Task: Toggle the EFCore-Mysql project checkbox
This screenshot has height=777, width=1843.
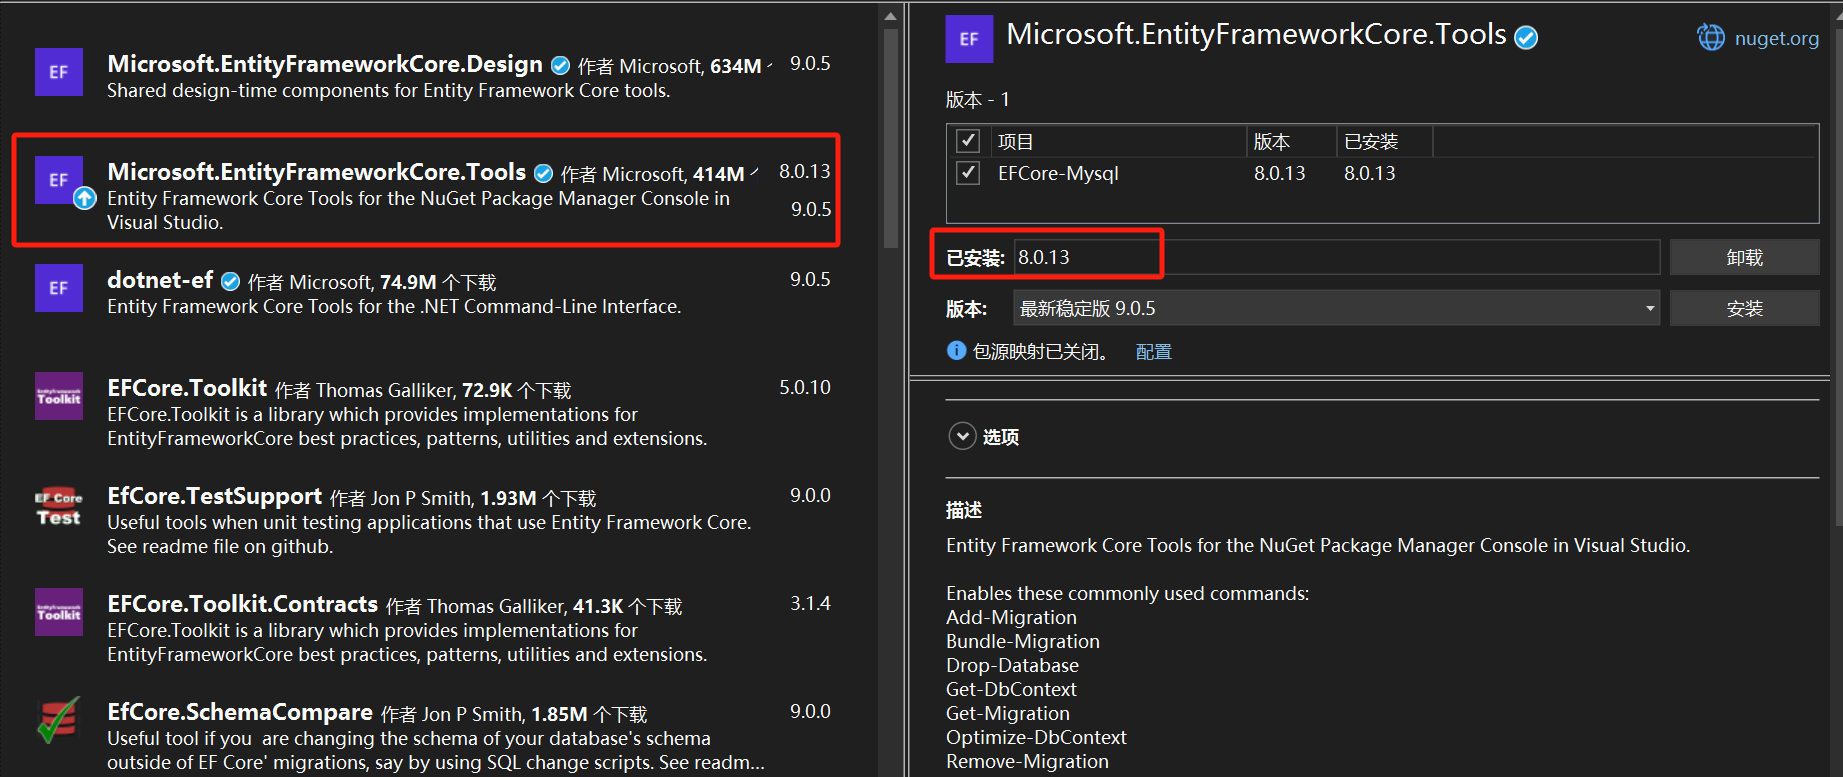Action: tap(968, 173)
